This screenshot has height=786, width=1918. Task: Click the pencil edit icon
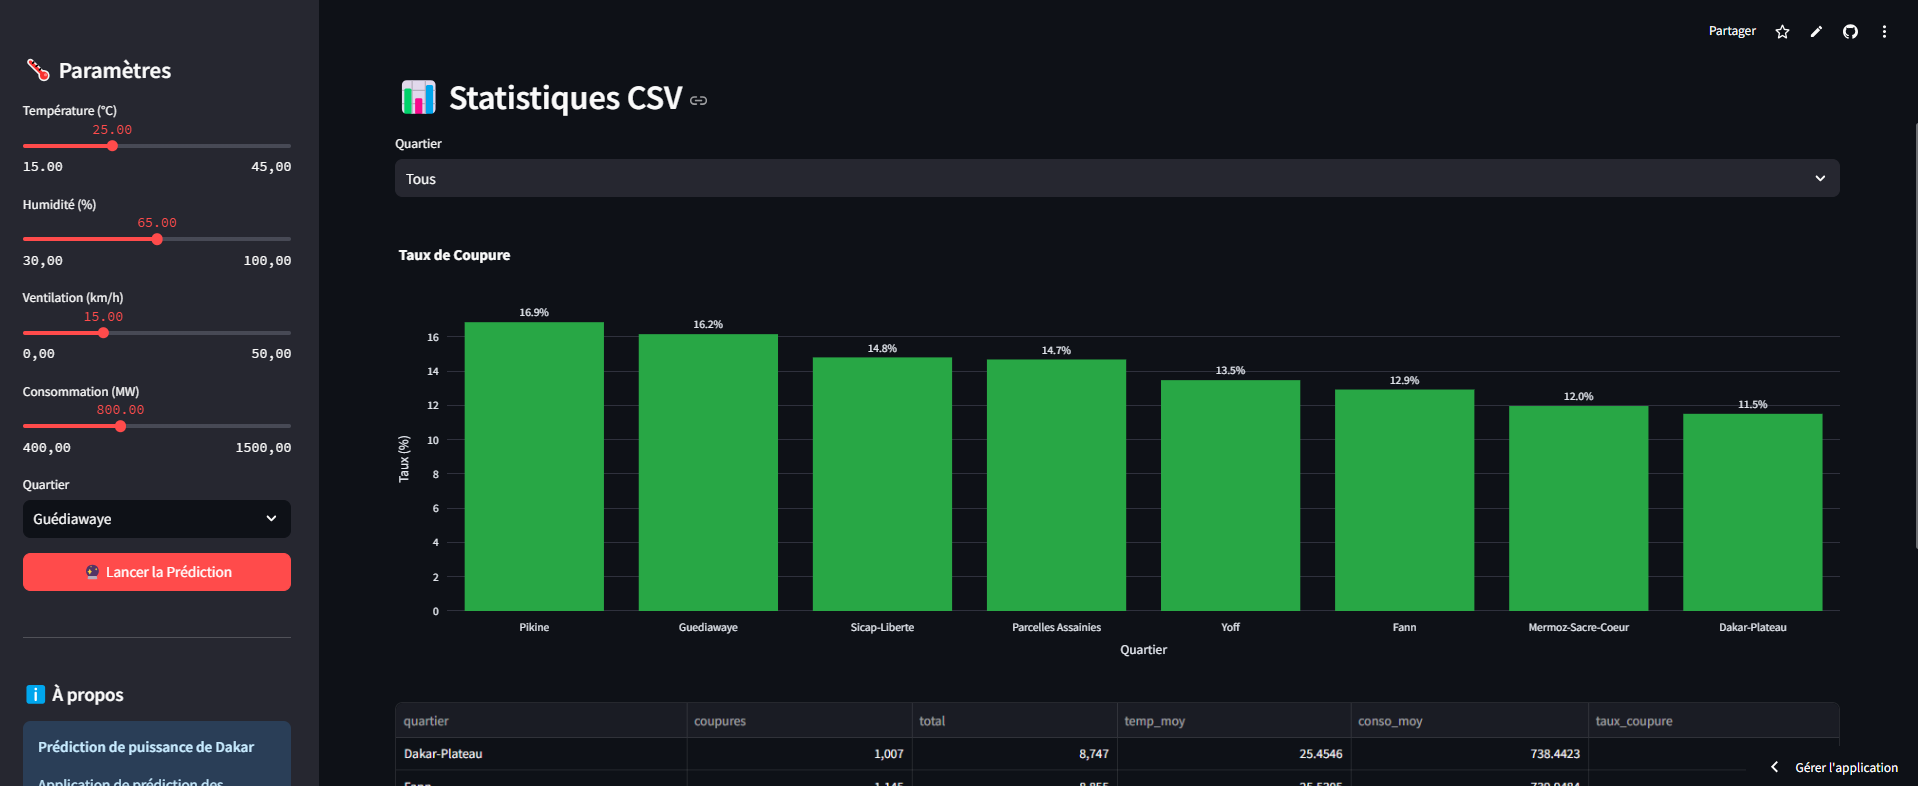(x=1816, y=32)
